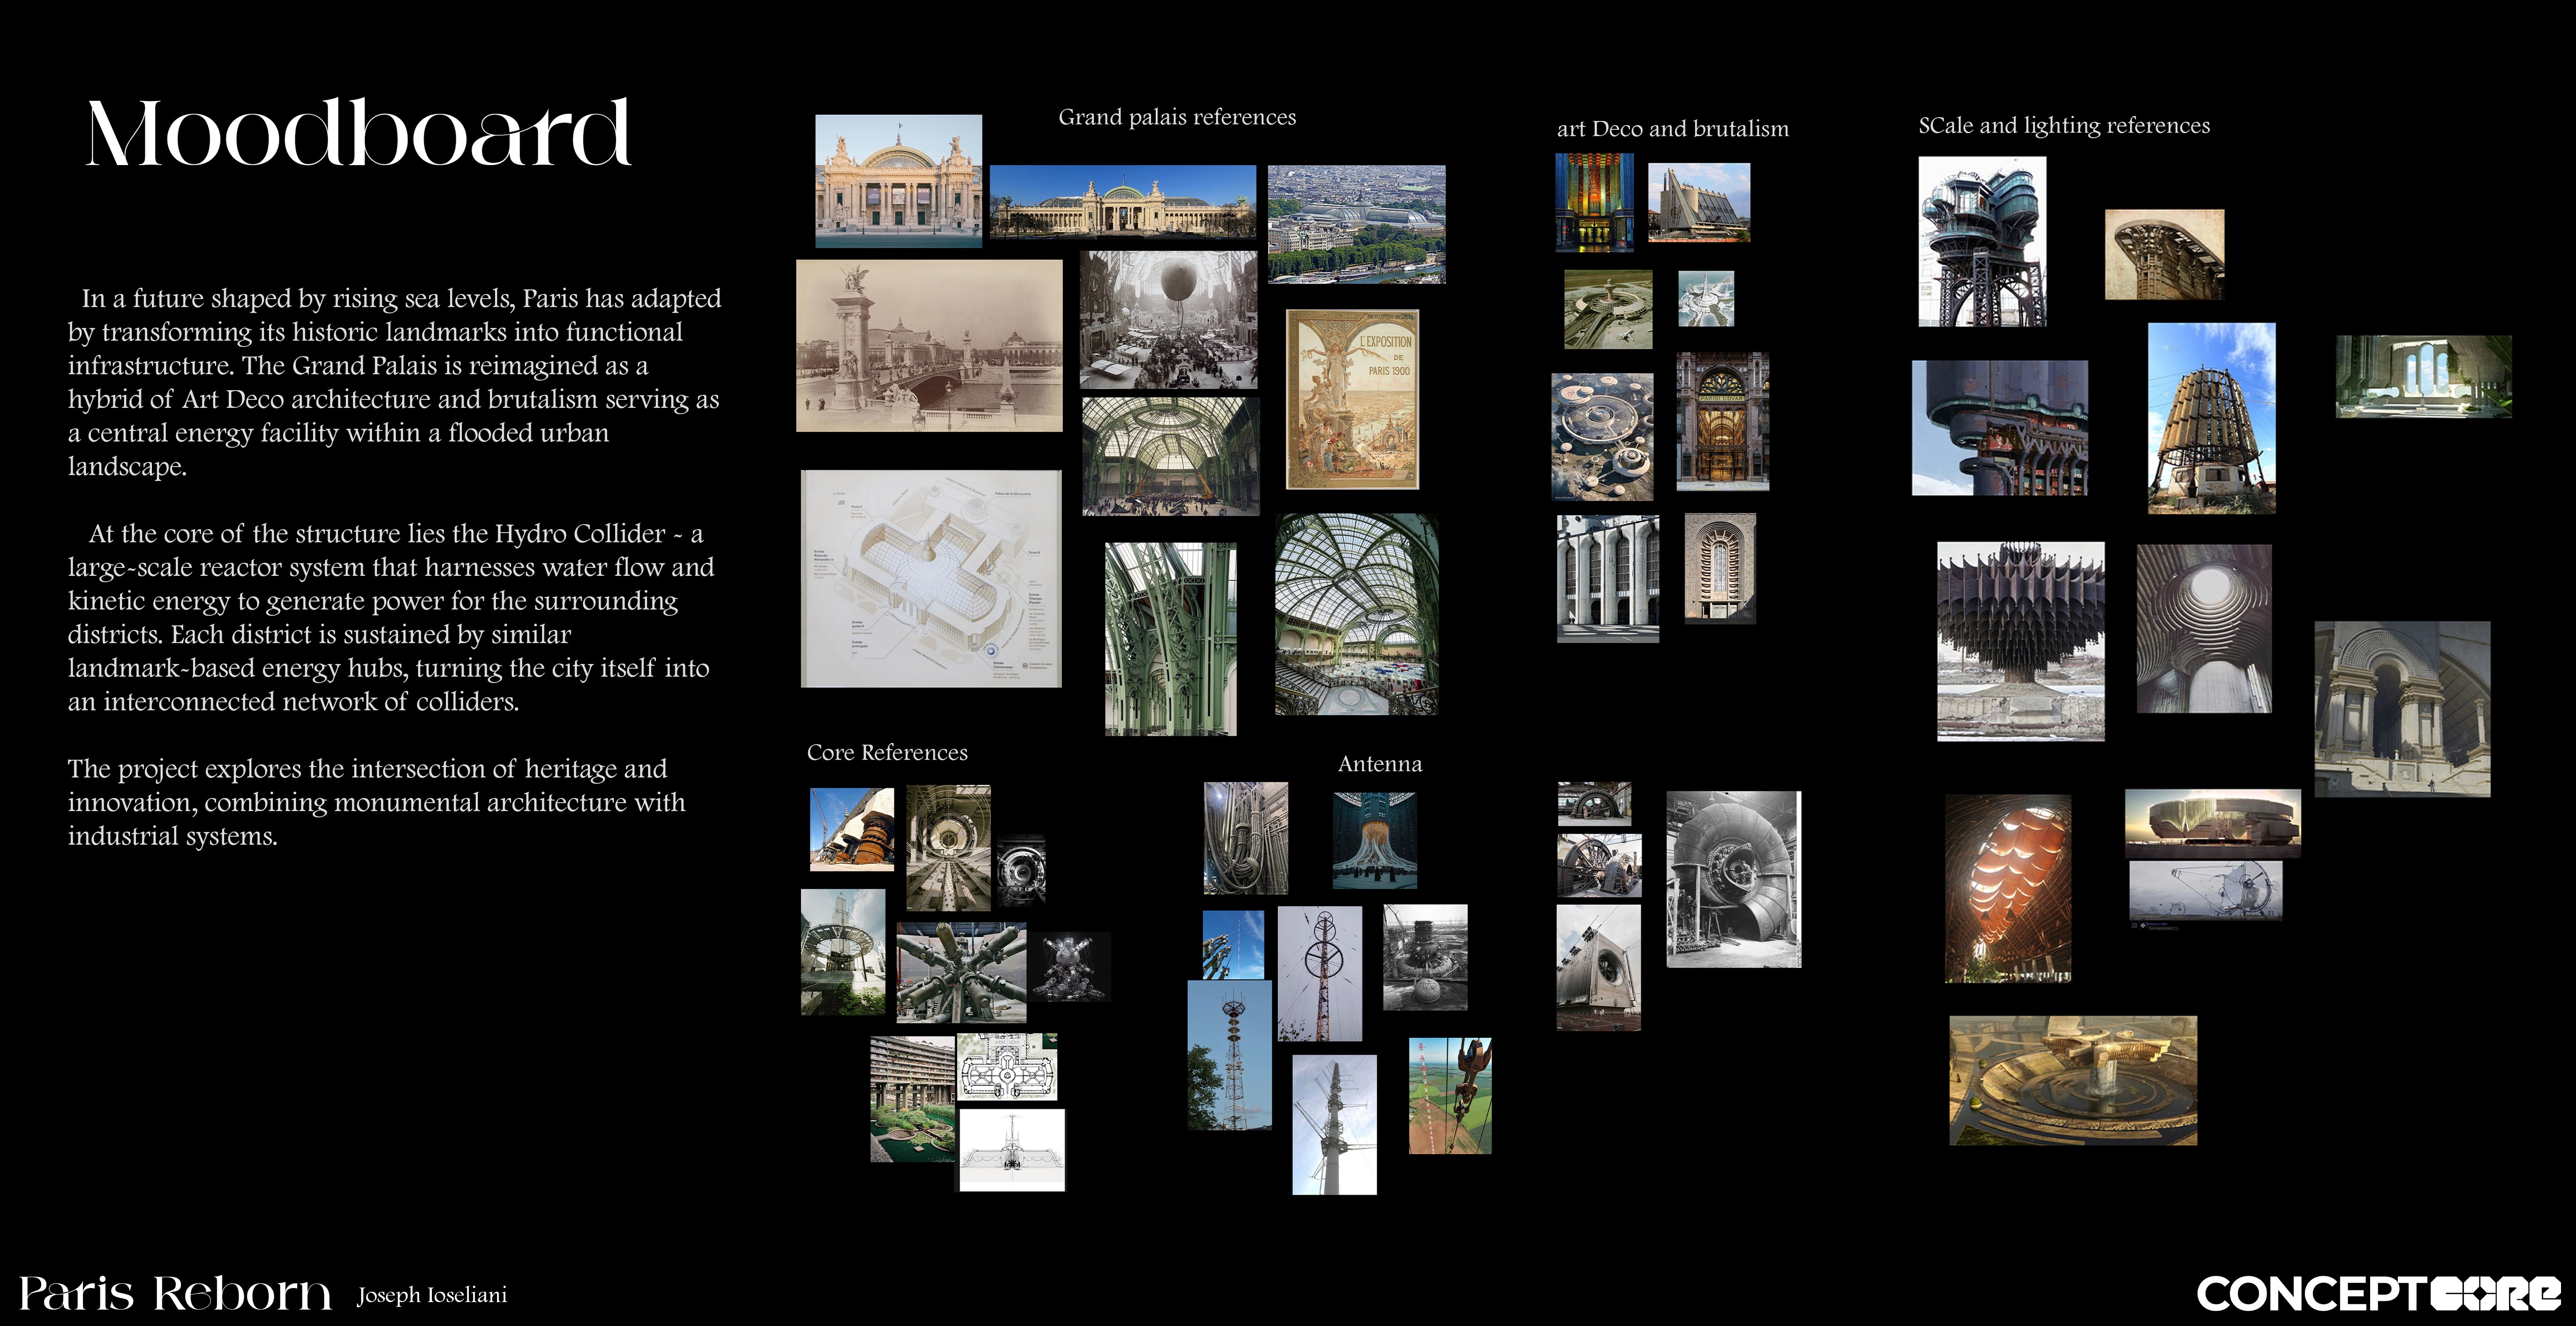This screenshot has width=2576, height=1326.
Task: Click the Moodboard title heading
Action: coord(358,133)
